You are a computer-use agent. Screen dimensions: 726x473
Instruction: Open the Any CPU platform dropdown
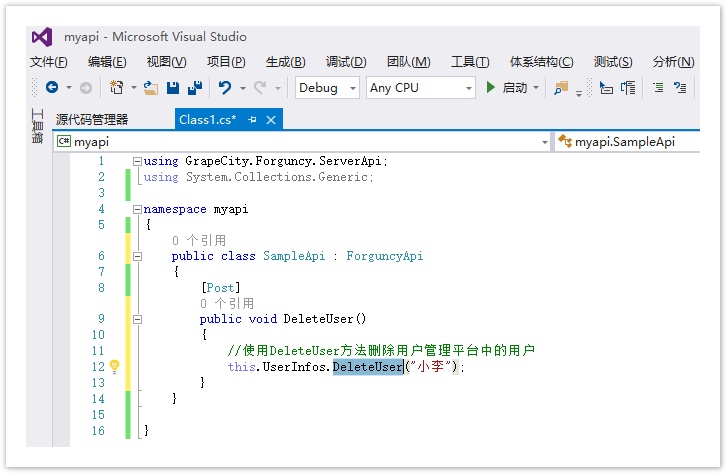pyautogui.click(x=420, y=88)
